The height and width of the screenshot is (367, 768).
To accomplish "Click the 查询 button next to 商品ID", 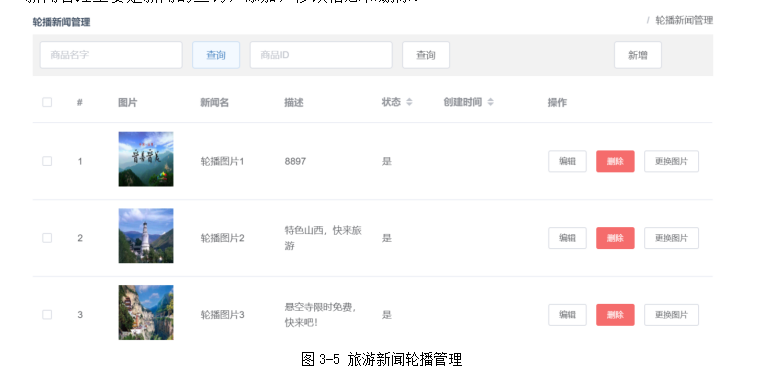I will (426, 55).
